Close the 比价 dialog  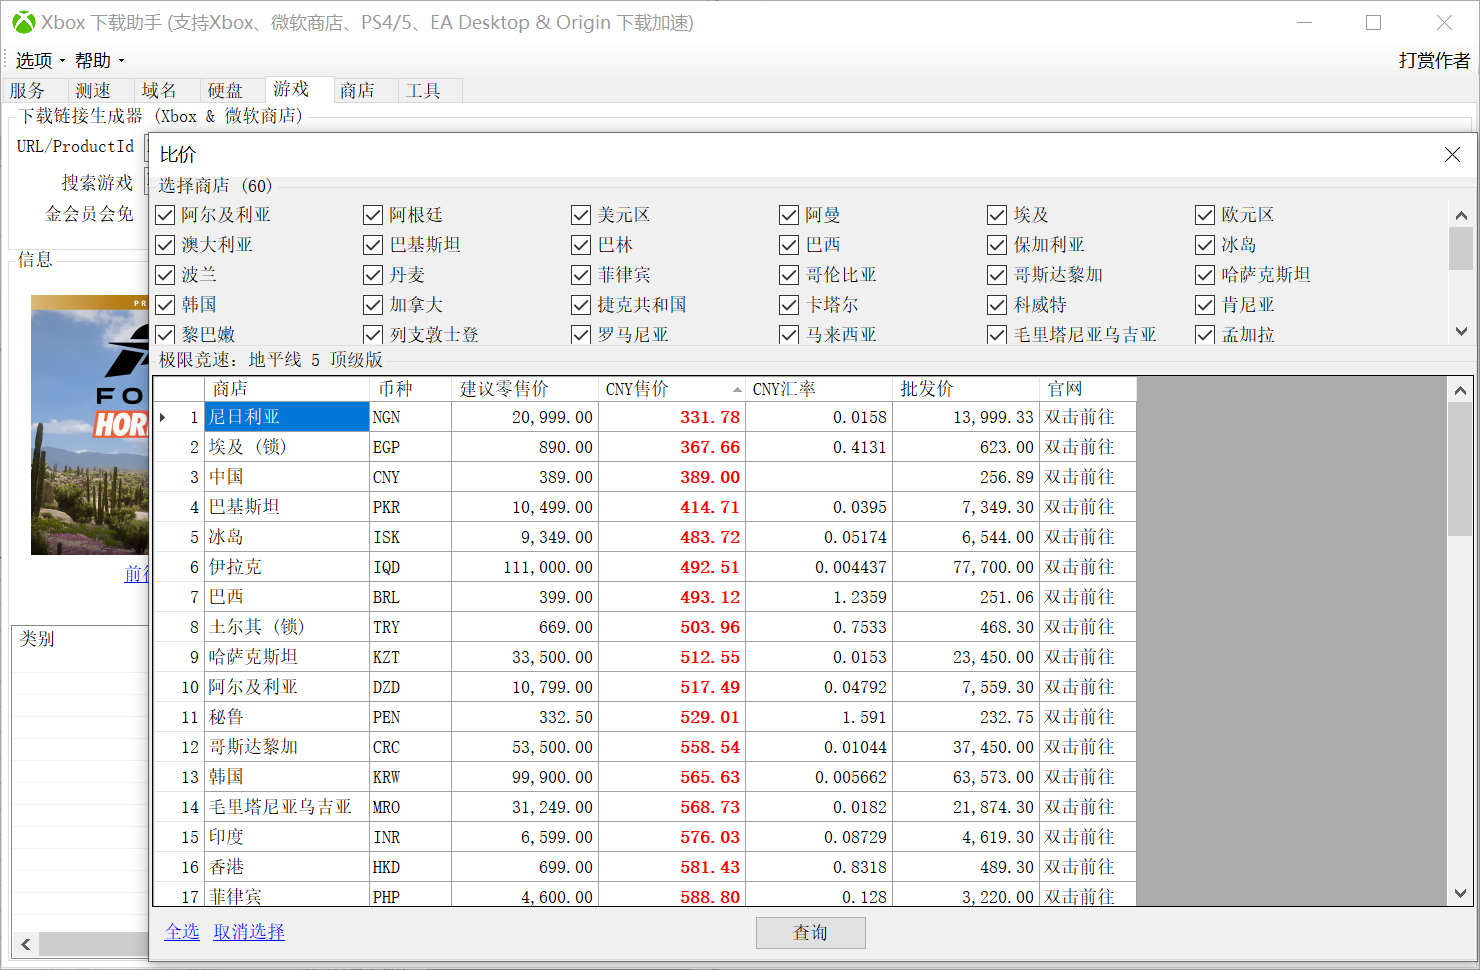pyautogui.click(x=1452, y=154)
